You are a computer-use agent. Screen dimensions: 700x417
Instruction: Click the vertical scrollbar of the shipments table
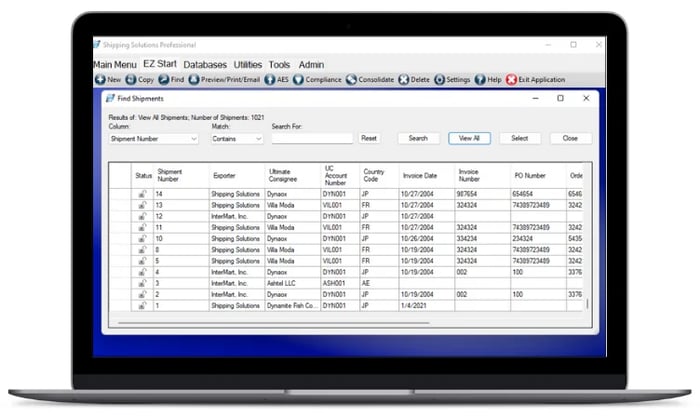point(587,304)
